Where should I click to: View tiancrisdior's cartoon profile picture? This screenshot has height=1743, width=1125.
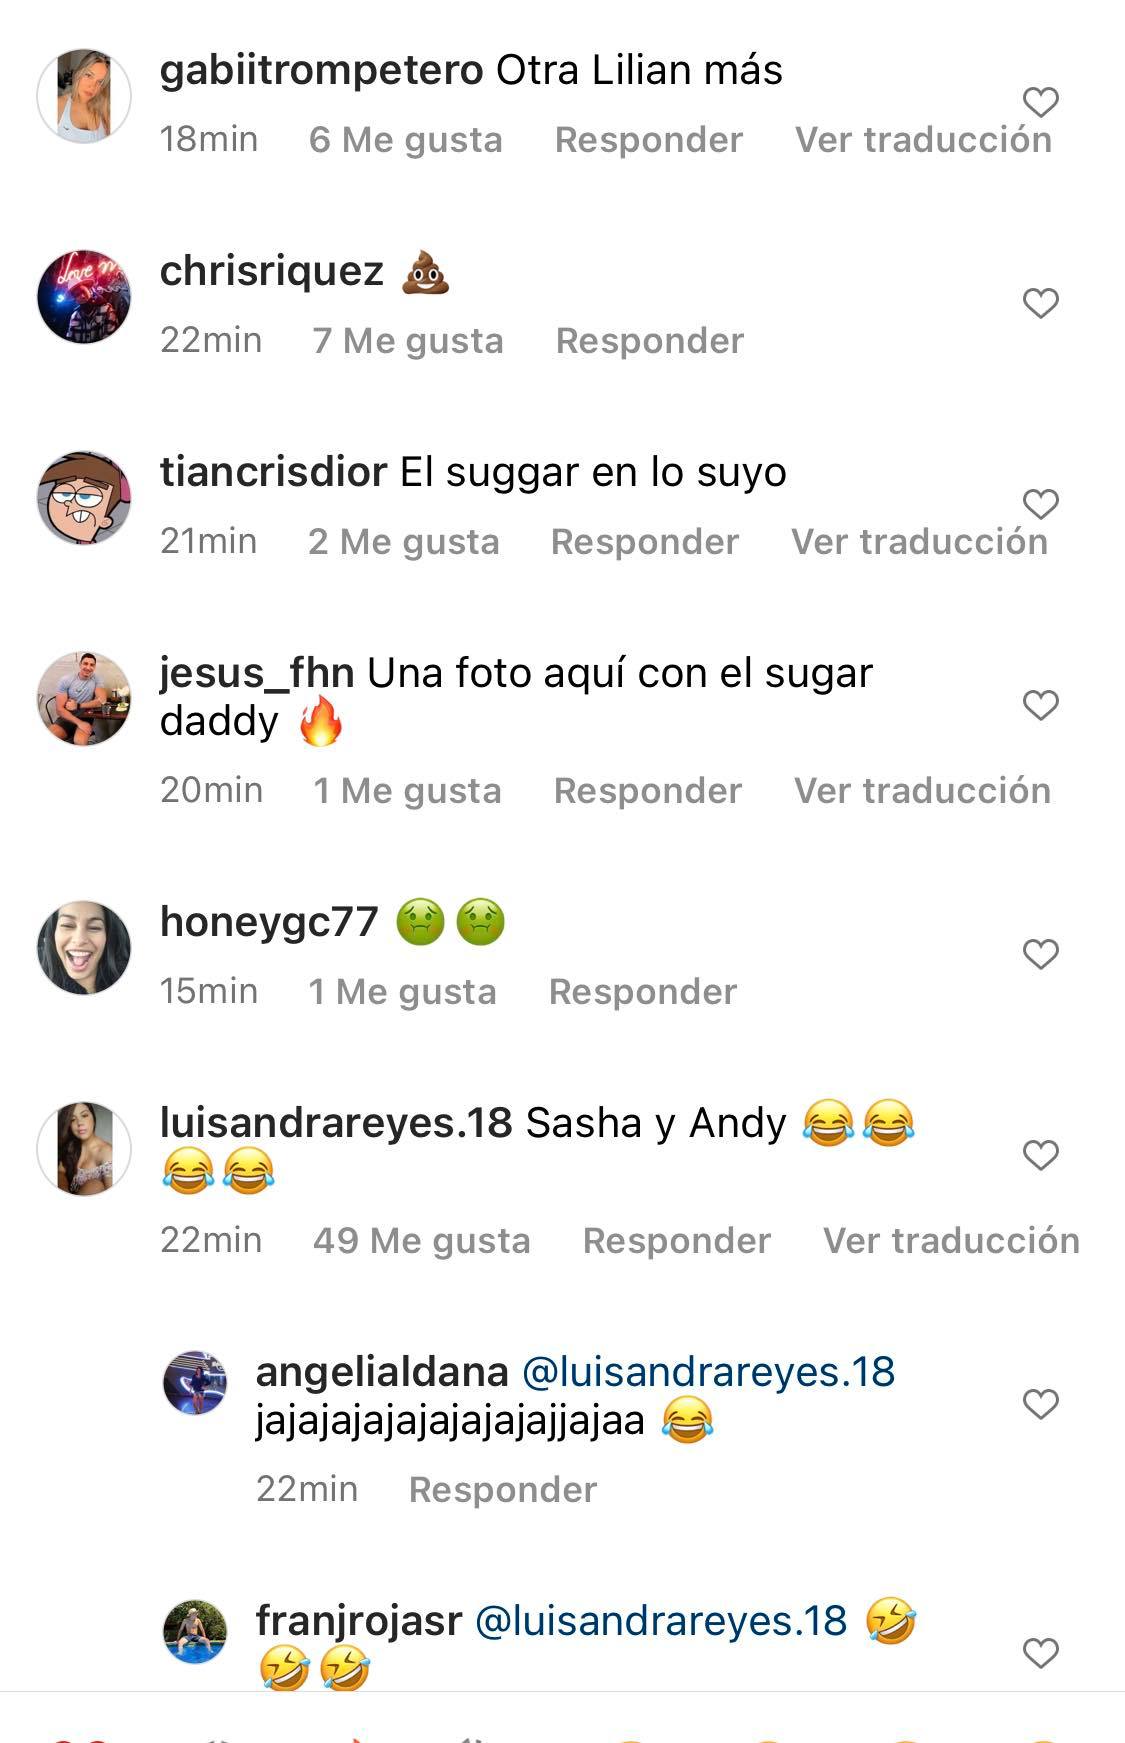(84, 498)
